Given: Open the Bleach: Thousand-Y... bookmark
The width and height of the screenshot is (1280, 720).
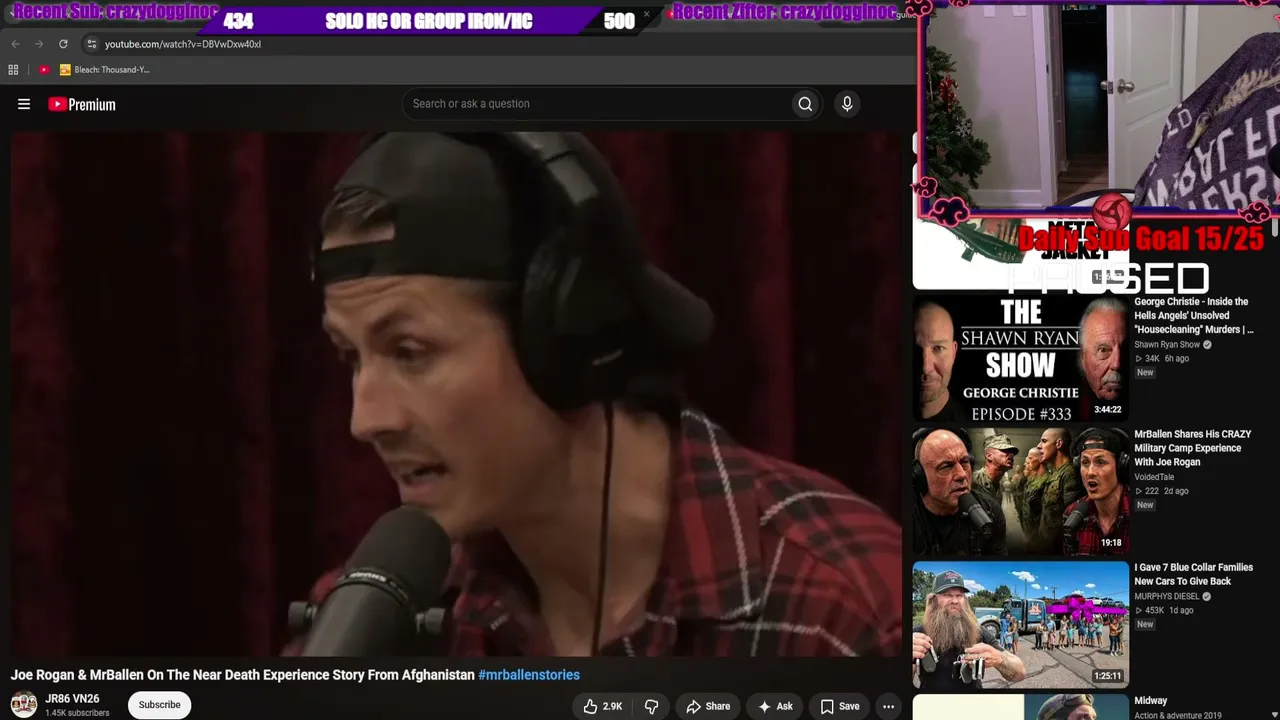Looking at the screenshot, I should click(x=105, y=70).
